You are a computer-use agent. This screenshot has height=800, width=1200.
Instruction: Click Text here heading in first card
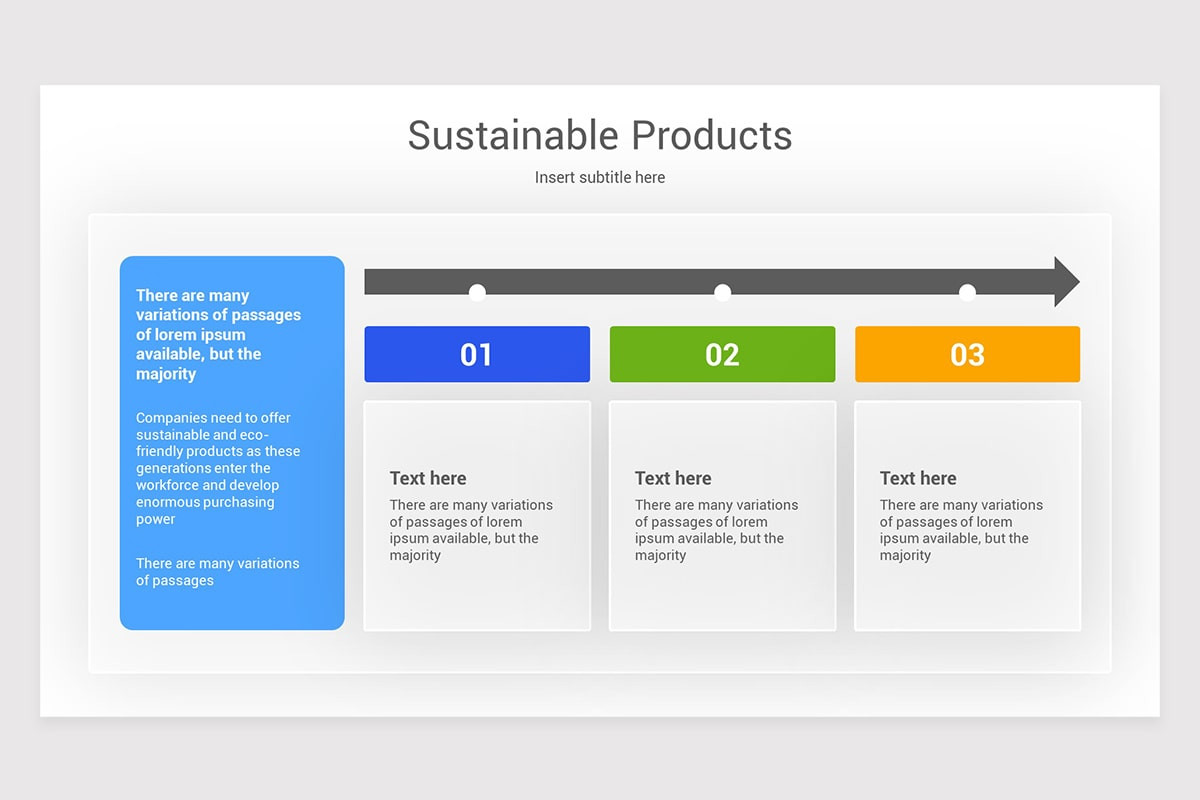[428, 478]
